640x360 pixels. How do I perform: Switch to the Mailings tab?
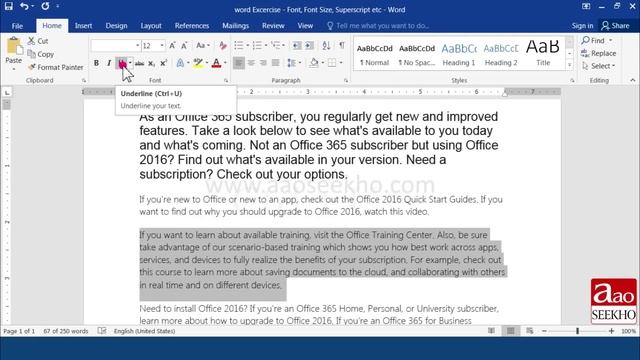(236, 26)
